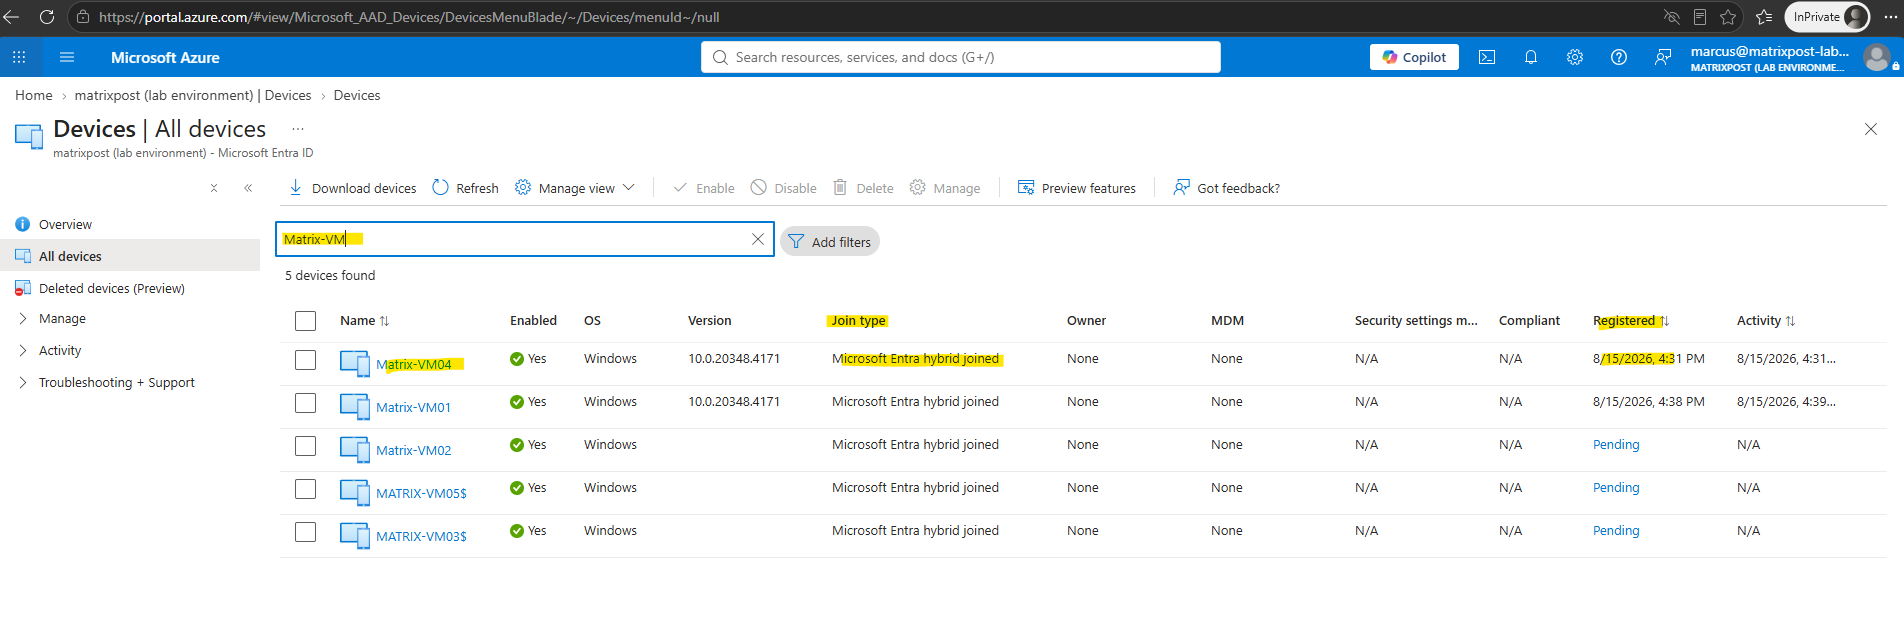Reload the browser page

(46, 17)
